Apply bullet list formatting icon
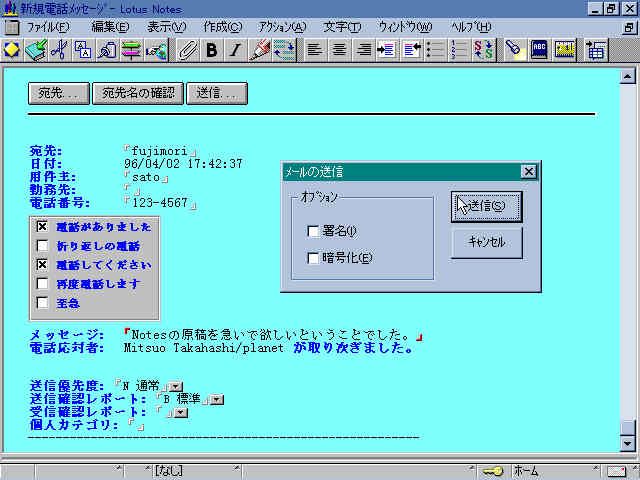 point(435,50)
